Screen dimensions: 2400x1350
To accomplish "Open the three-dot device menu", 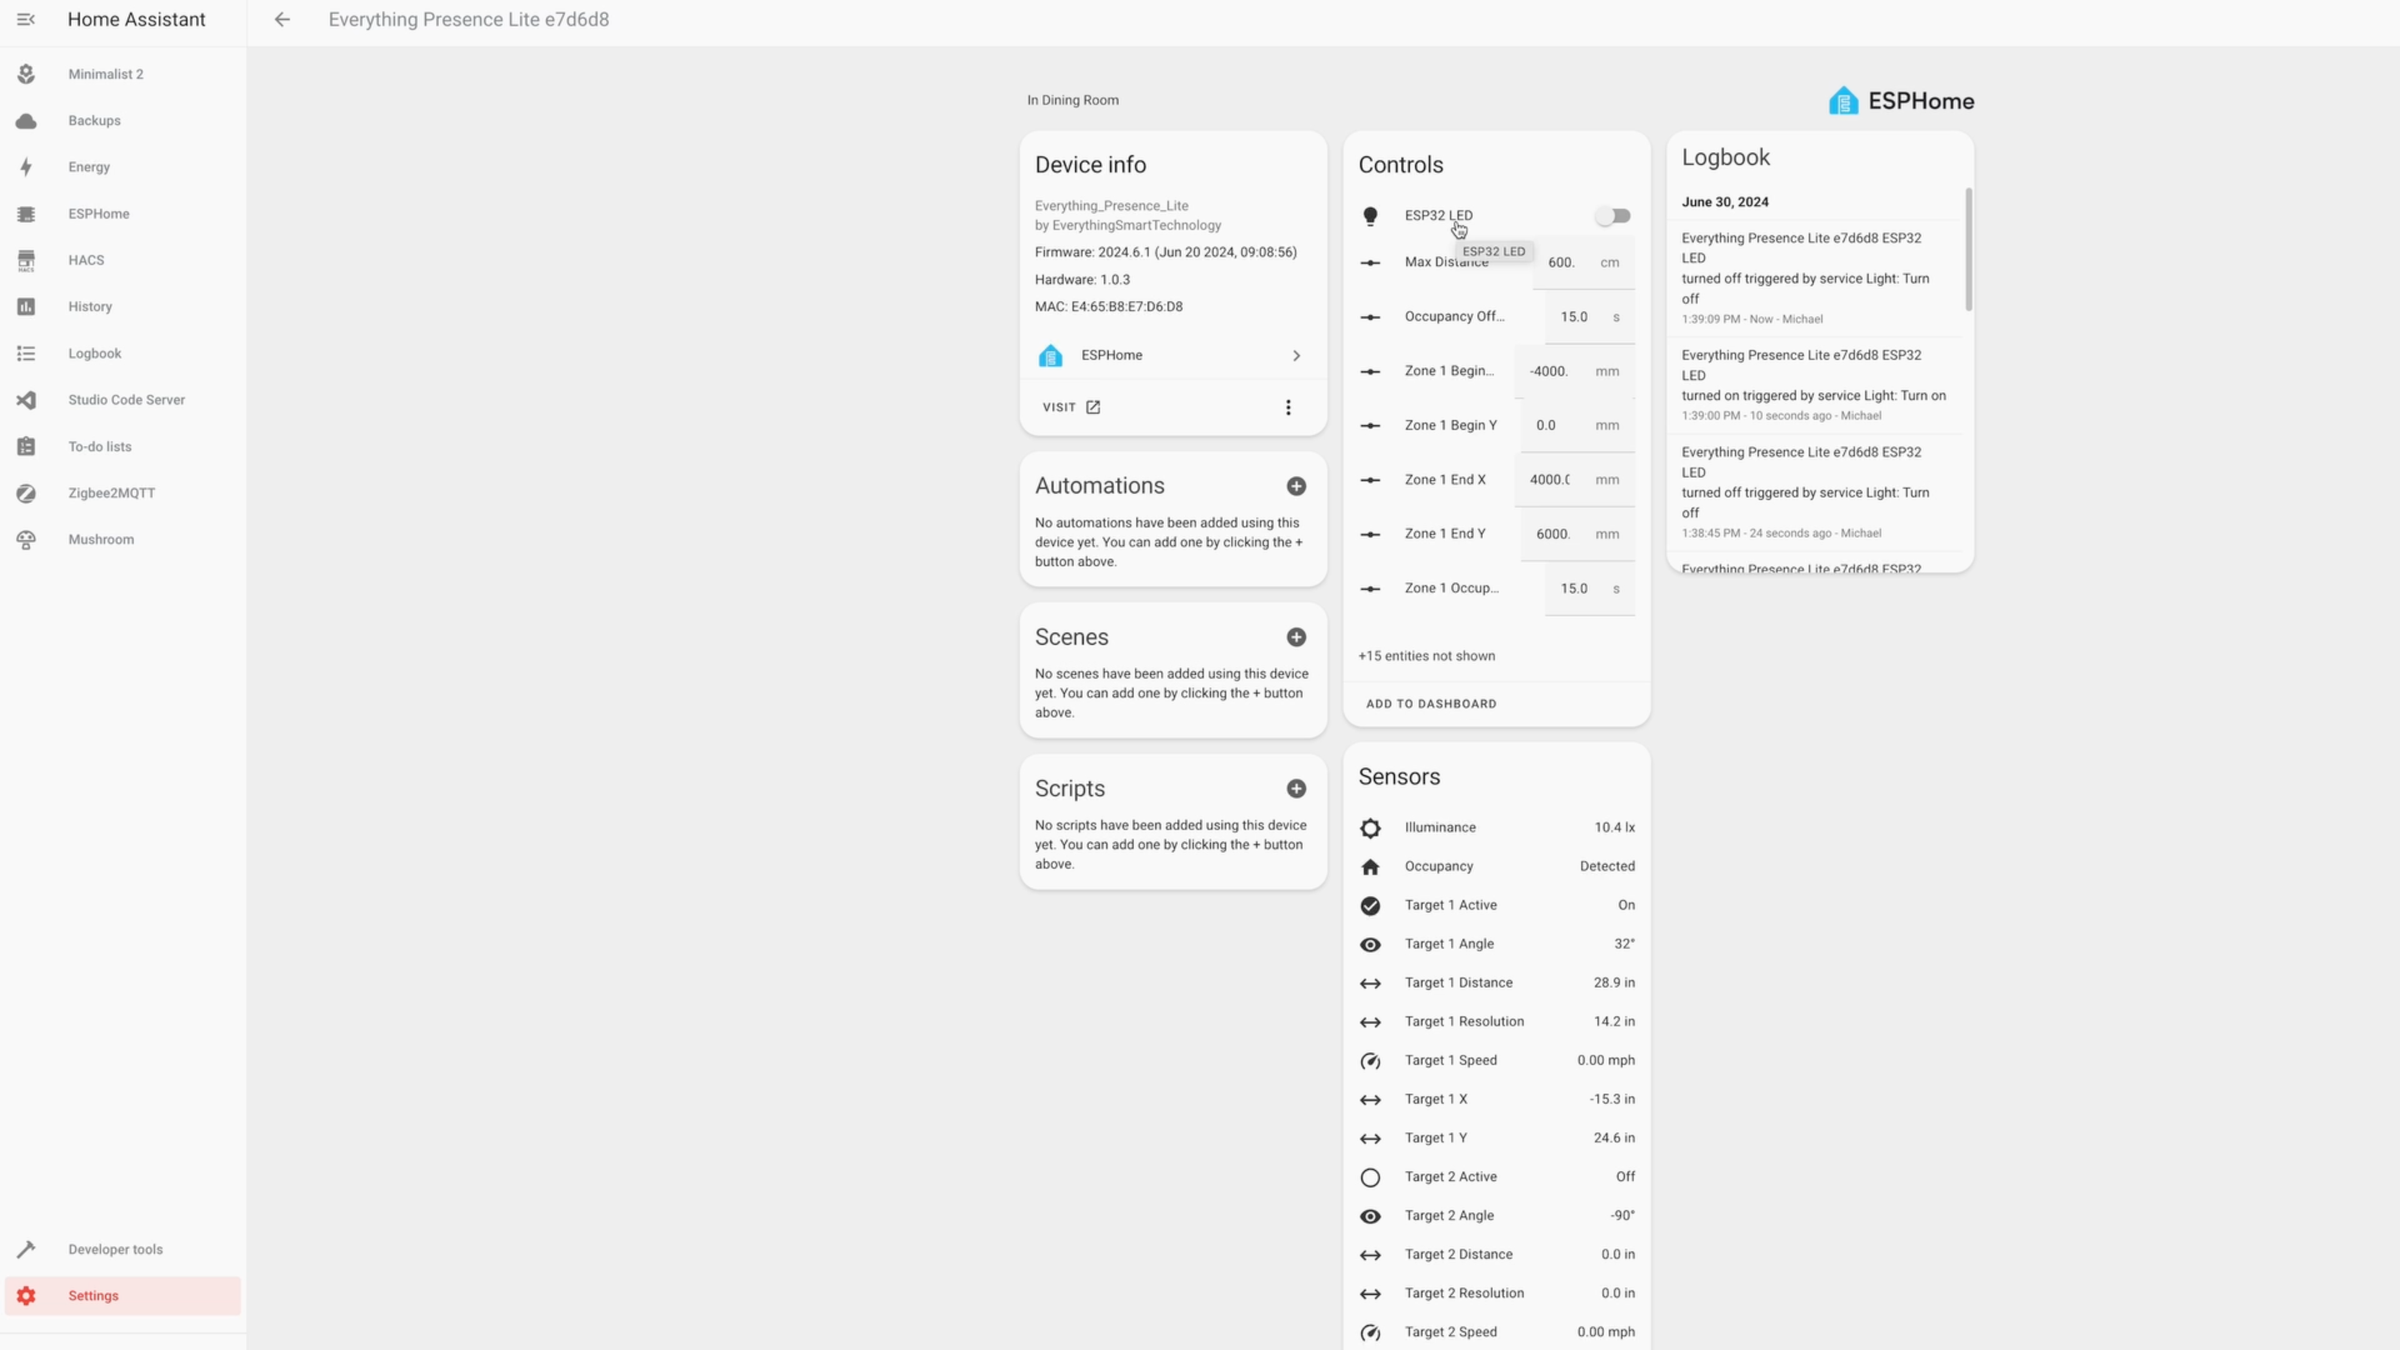I will [x=1288, y=407].
